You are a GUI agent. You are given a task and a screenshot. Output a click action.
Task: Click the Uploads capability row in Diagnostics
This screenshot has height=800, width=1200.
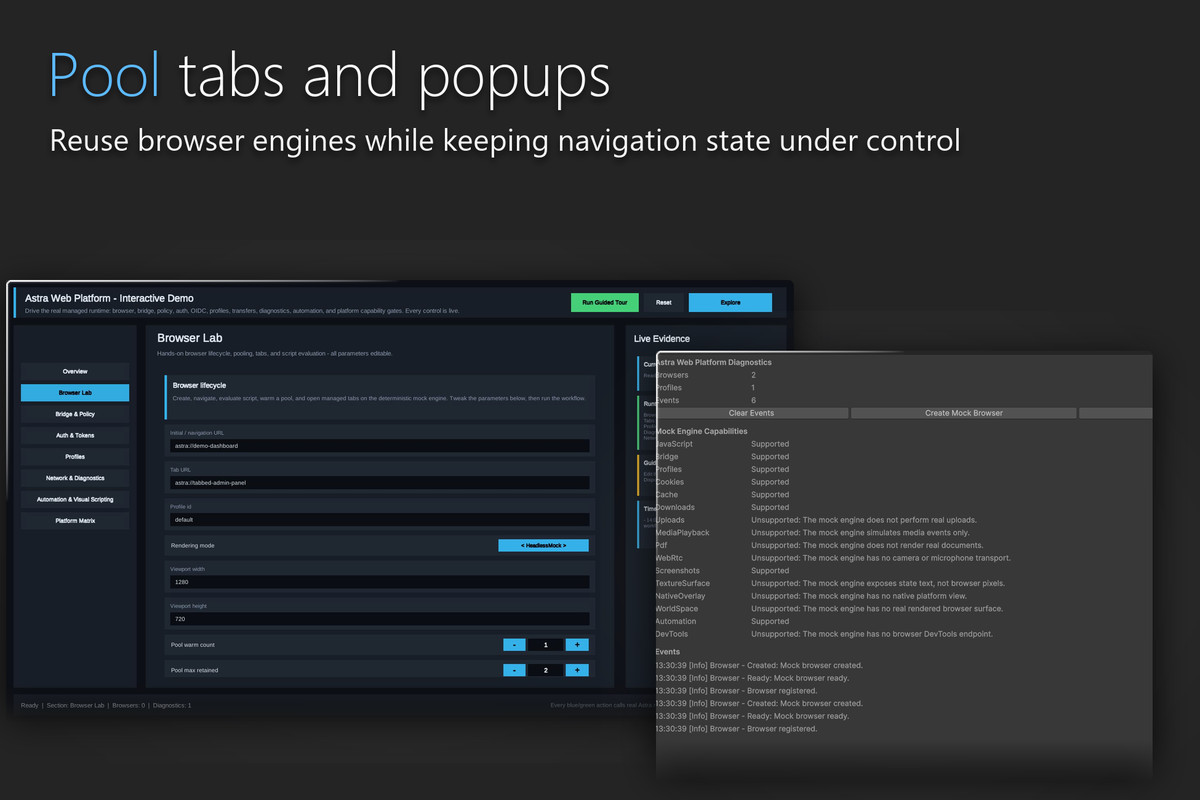(904, 520)
